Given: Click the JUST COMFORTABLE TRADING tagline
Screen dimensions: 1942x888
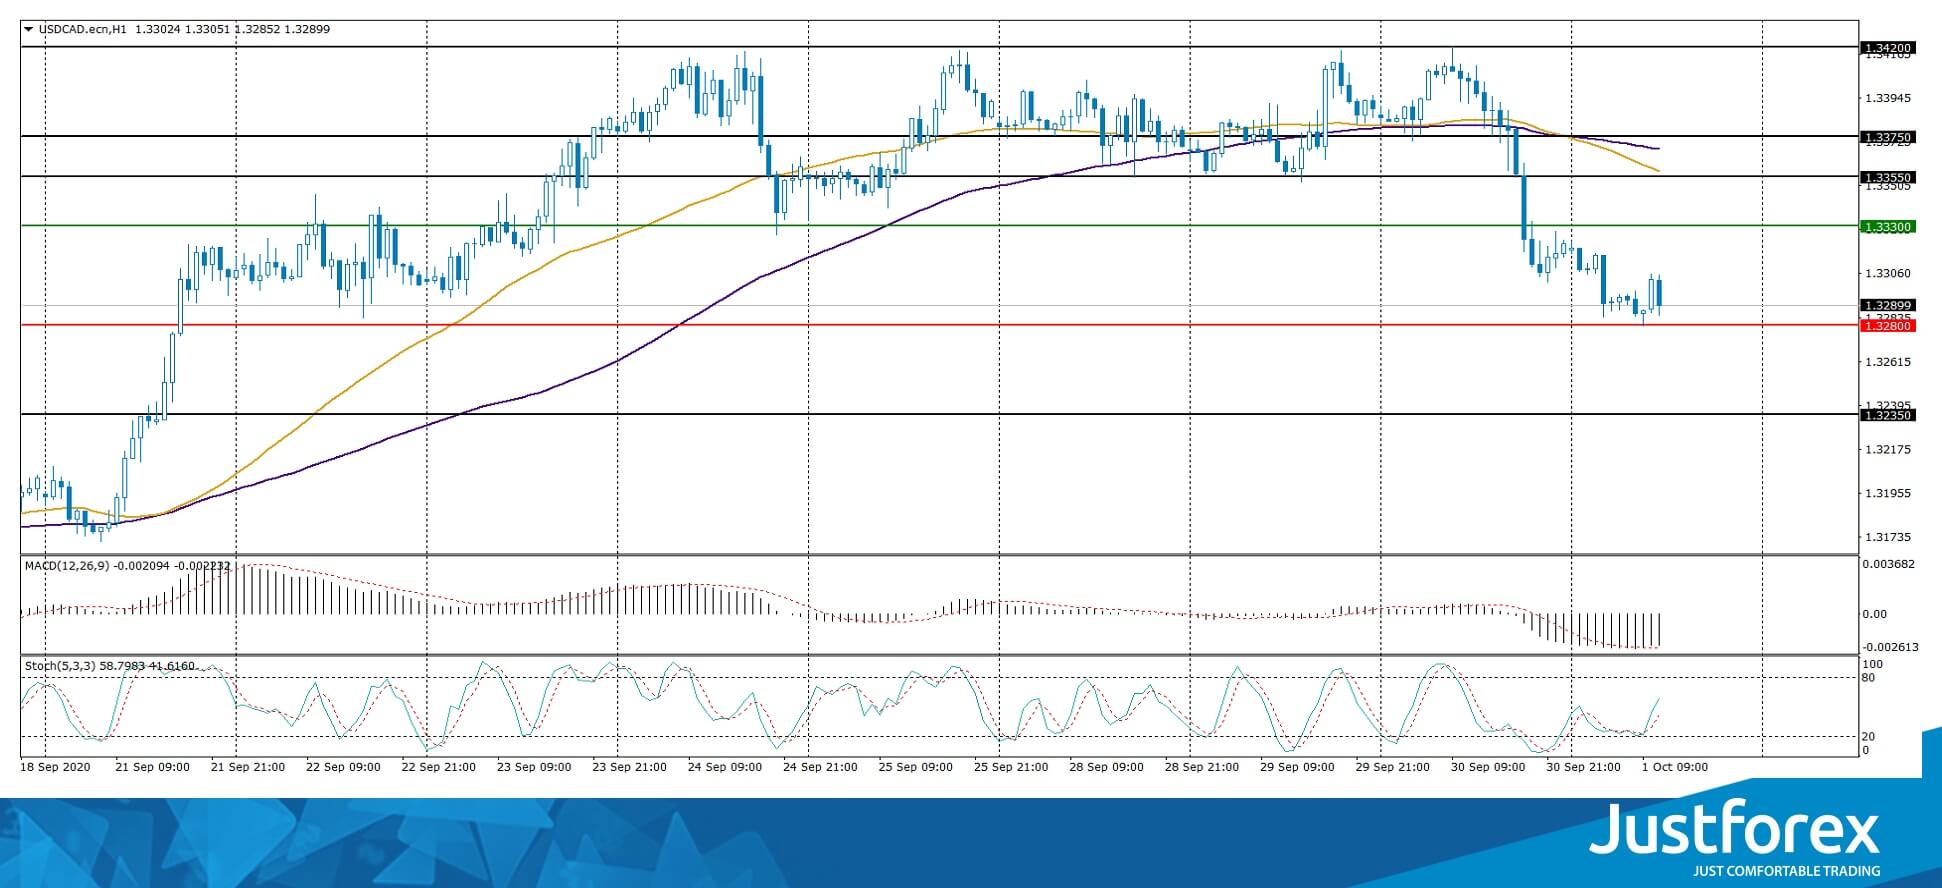Looking at the screenshot, I should coord(1786,871).
